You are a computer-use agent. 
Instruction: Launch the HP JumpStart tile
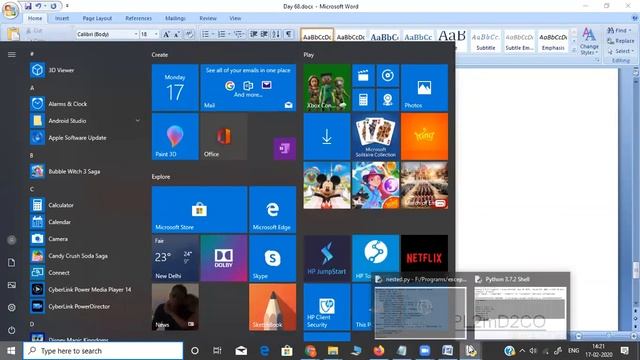pyautogui.click(x=327, y=258)
